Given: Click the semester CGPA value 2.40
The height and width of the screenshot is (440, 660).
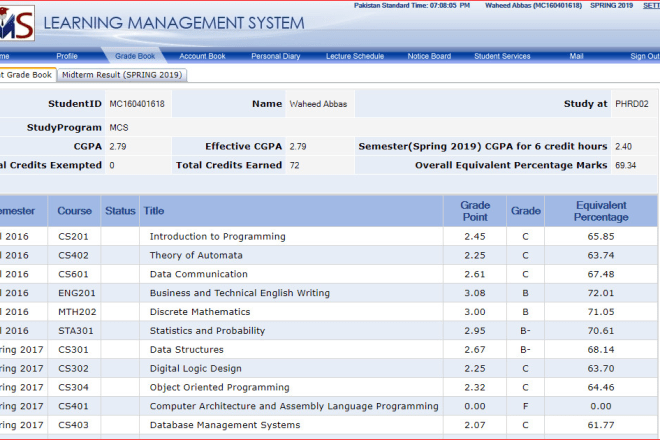Looking at the screenshot, I should pos(623,147).
